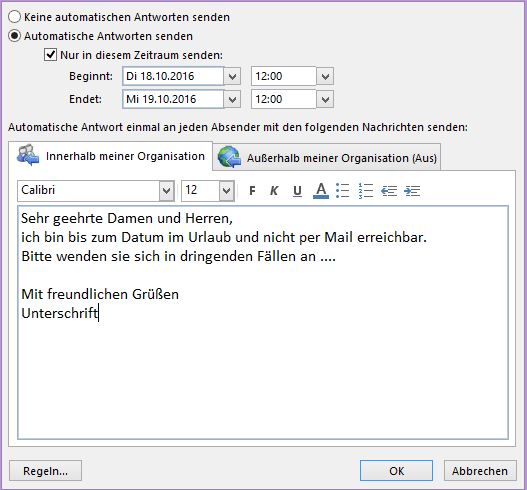Expand the Calibri font dropdown
The image size is (527, 490).
pyautogui.click(x=166, y=191)
